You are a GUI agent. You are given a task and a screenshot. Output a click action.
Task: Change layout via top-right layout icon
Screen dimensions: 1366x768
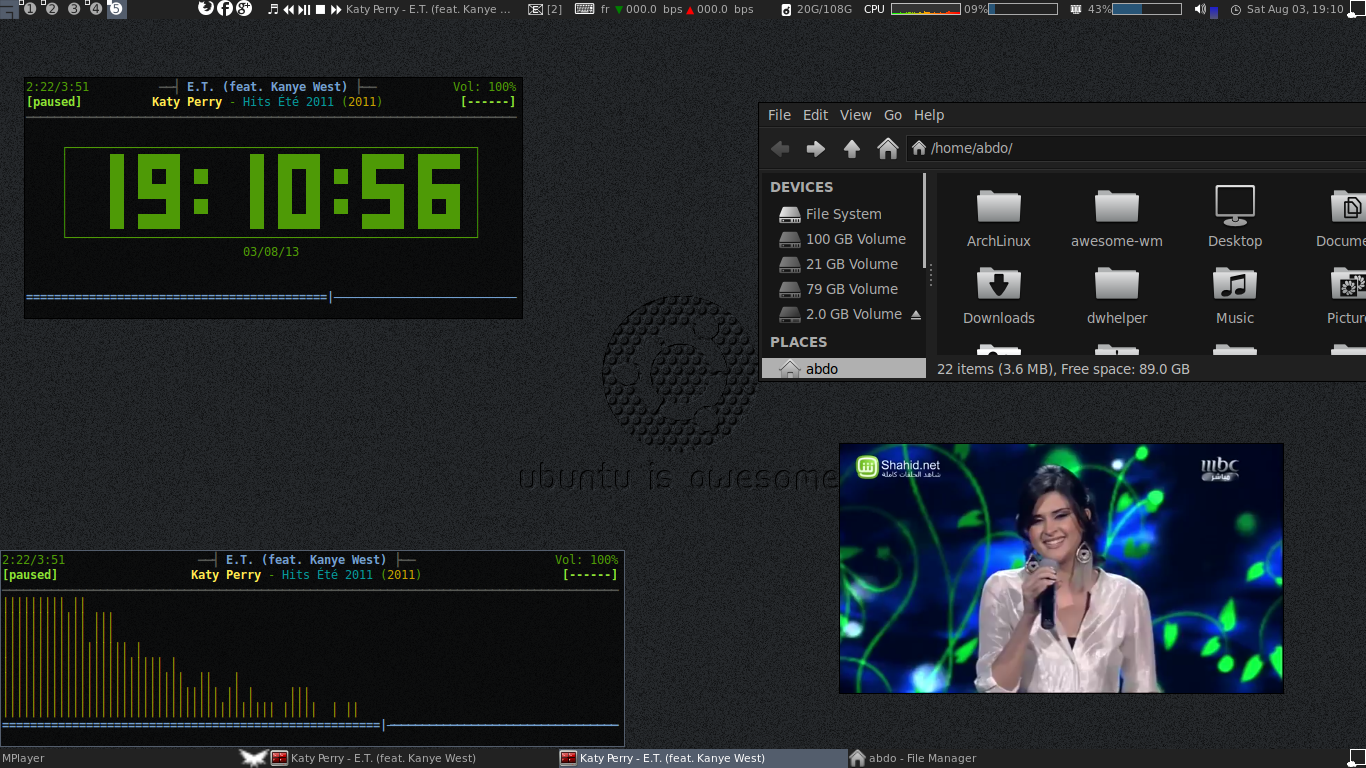pyautogui.click(x=1357, y=9)
